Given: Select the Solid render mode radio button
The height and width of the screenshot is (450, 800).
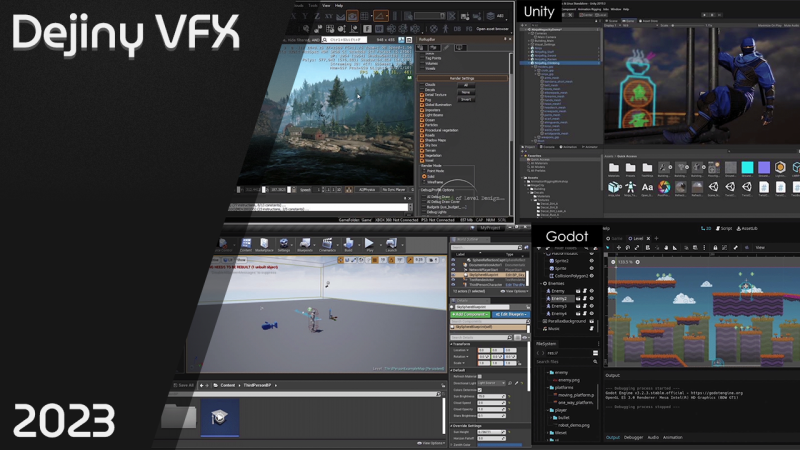Looking at the screenshot, I should 424,177.
